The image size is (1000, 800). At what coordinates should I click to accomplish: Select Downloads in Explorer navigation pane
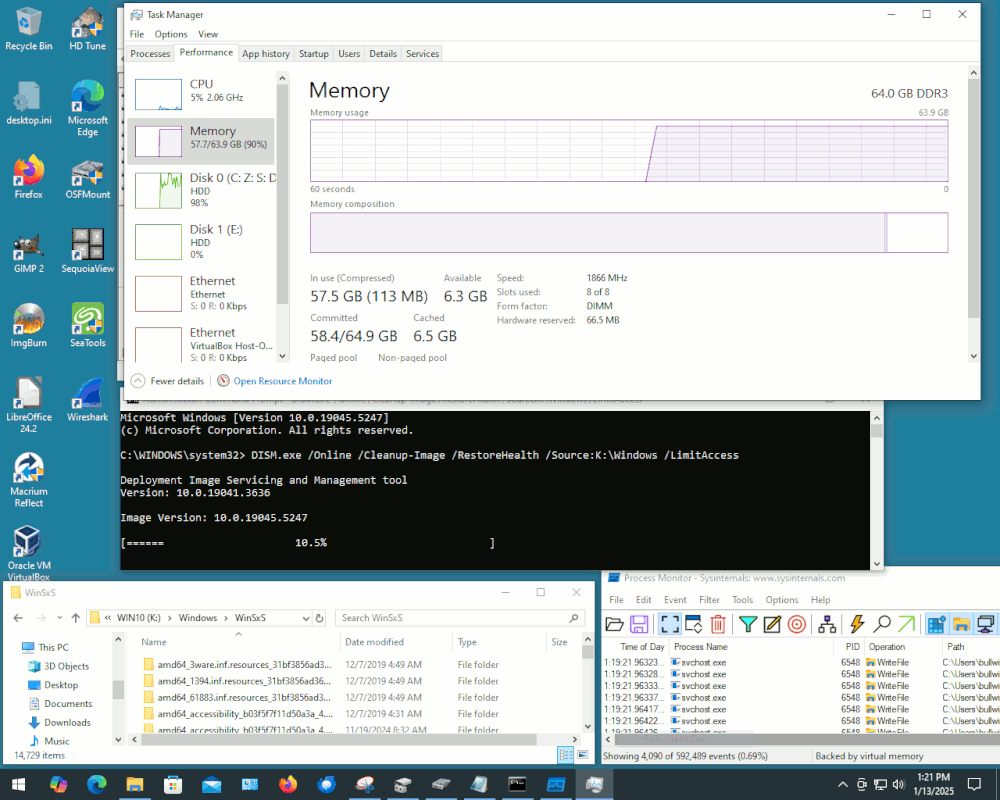(59, 722)
